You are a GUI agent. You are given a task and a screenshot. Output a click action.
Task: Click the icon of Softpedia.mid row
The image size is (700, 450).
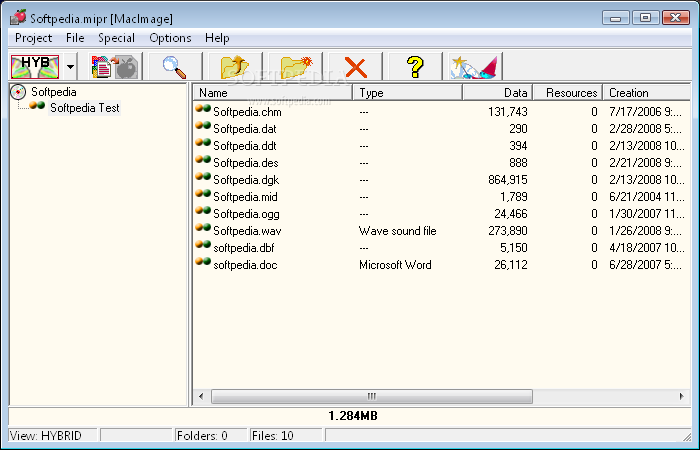(203, 193)
